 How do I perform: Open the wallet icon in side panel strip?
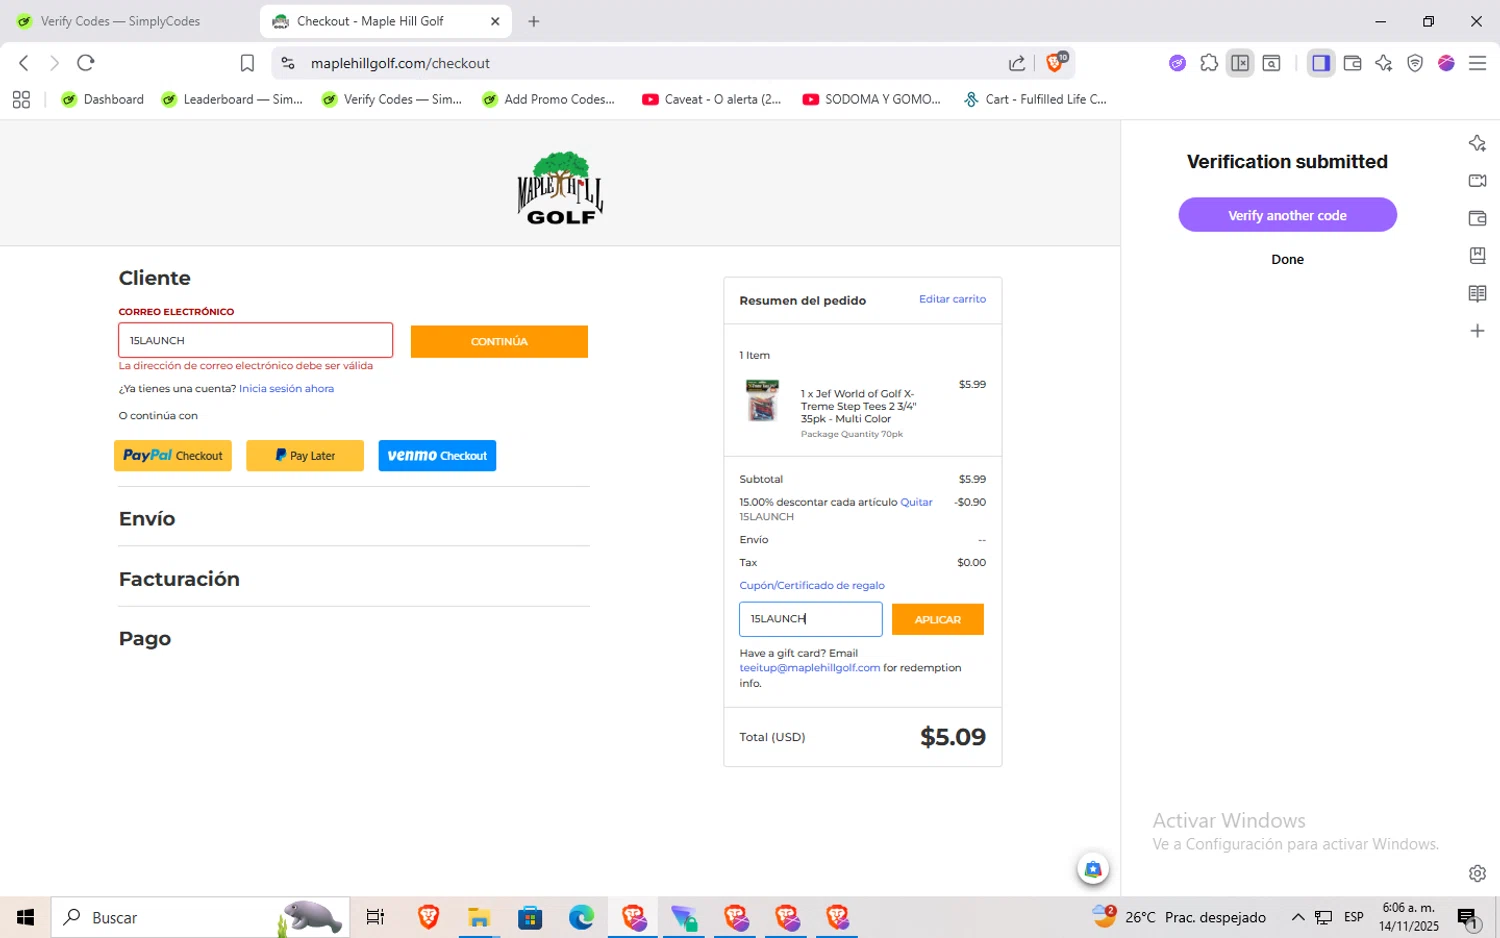pos(1477,218)
